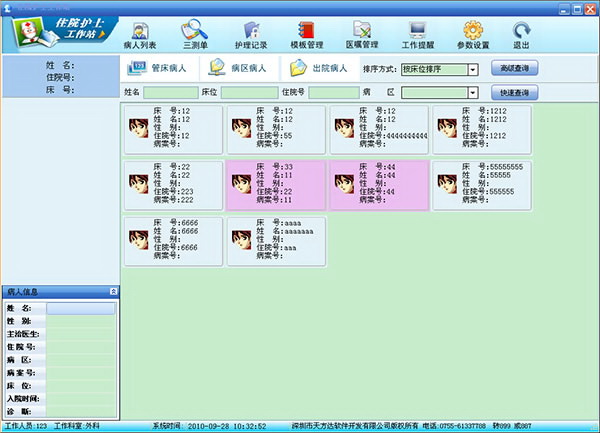Switch to the 管床病人 tab
This screenshot has width=600, height=433.
click(x=158, y=69)
